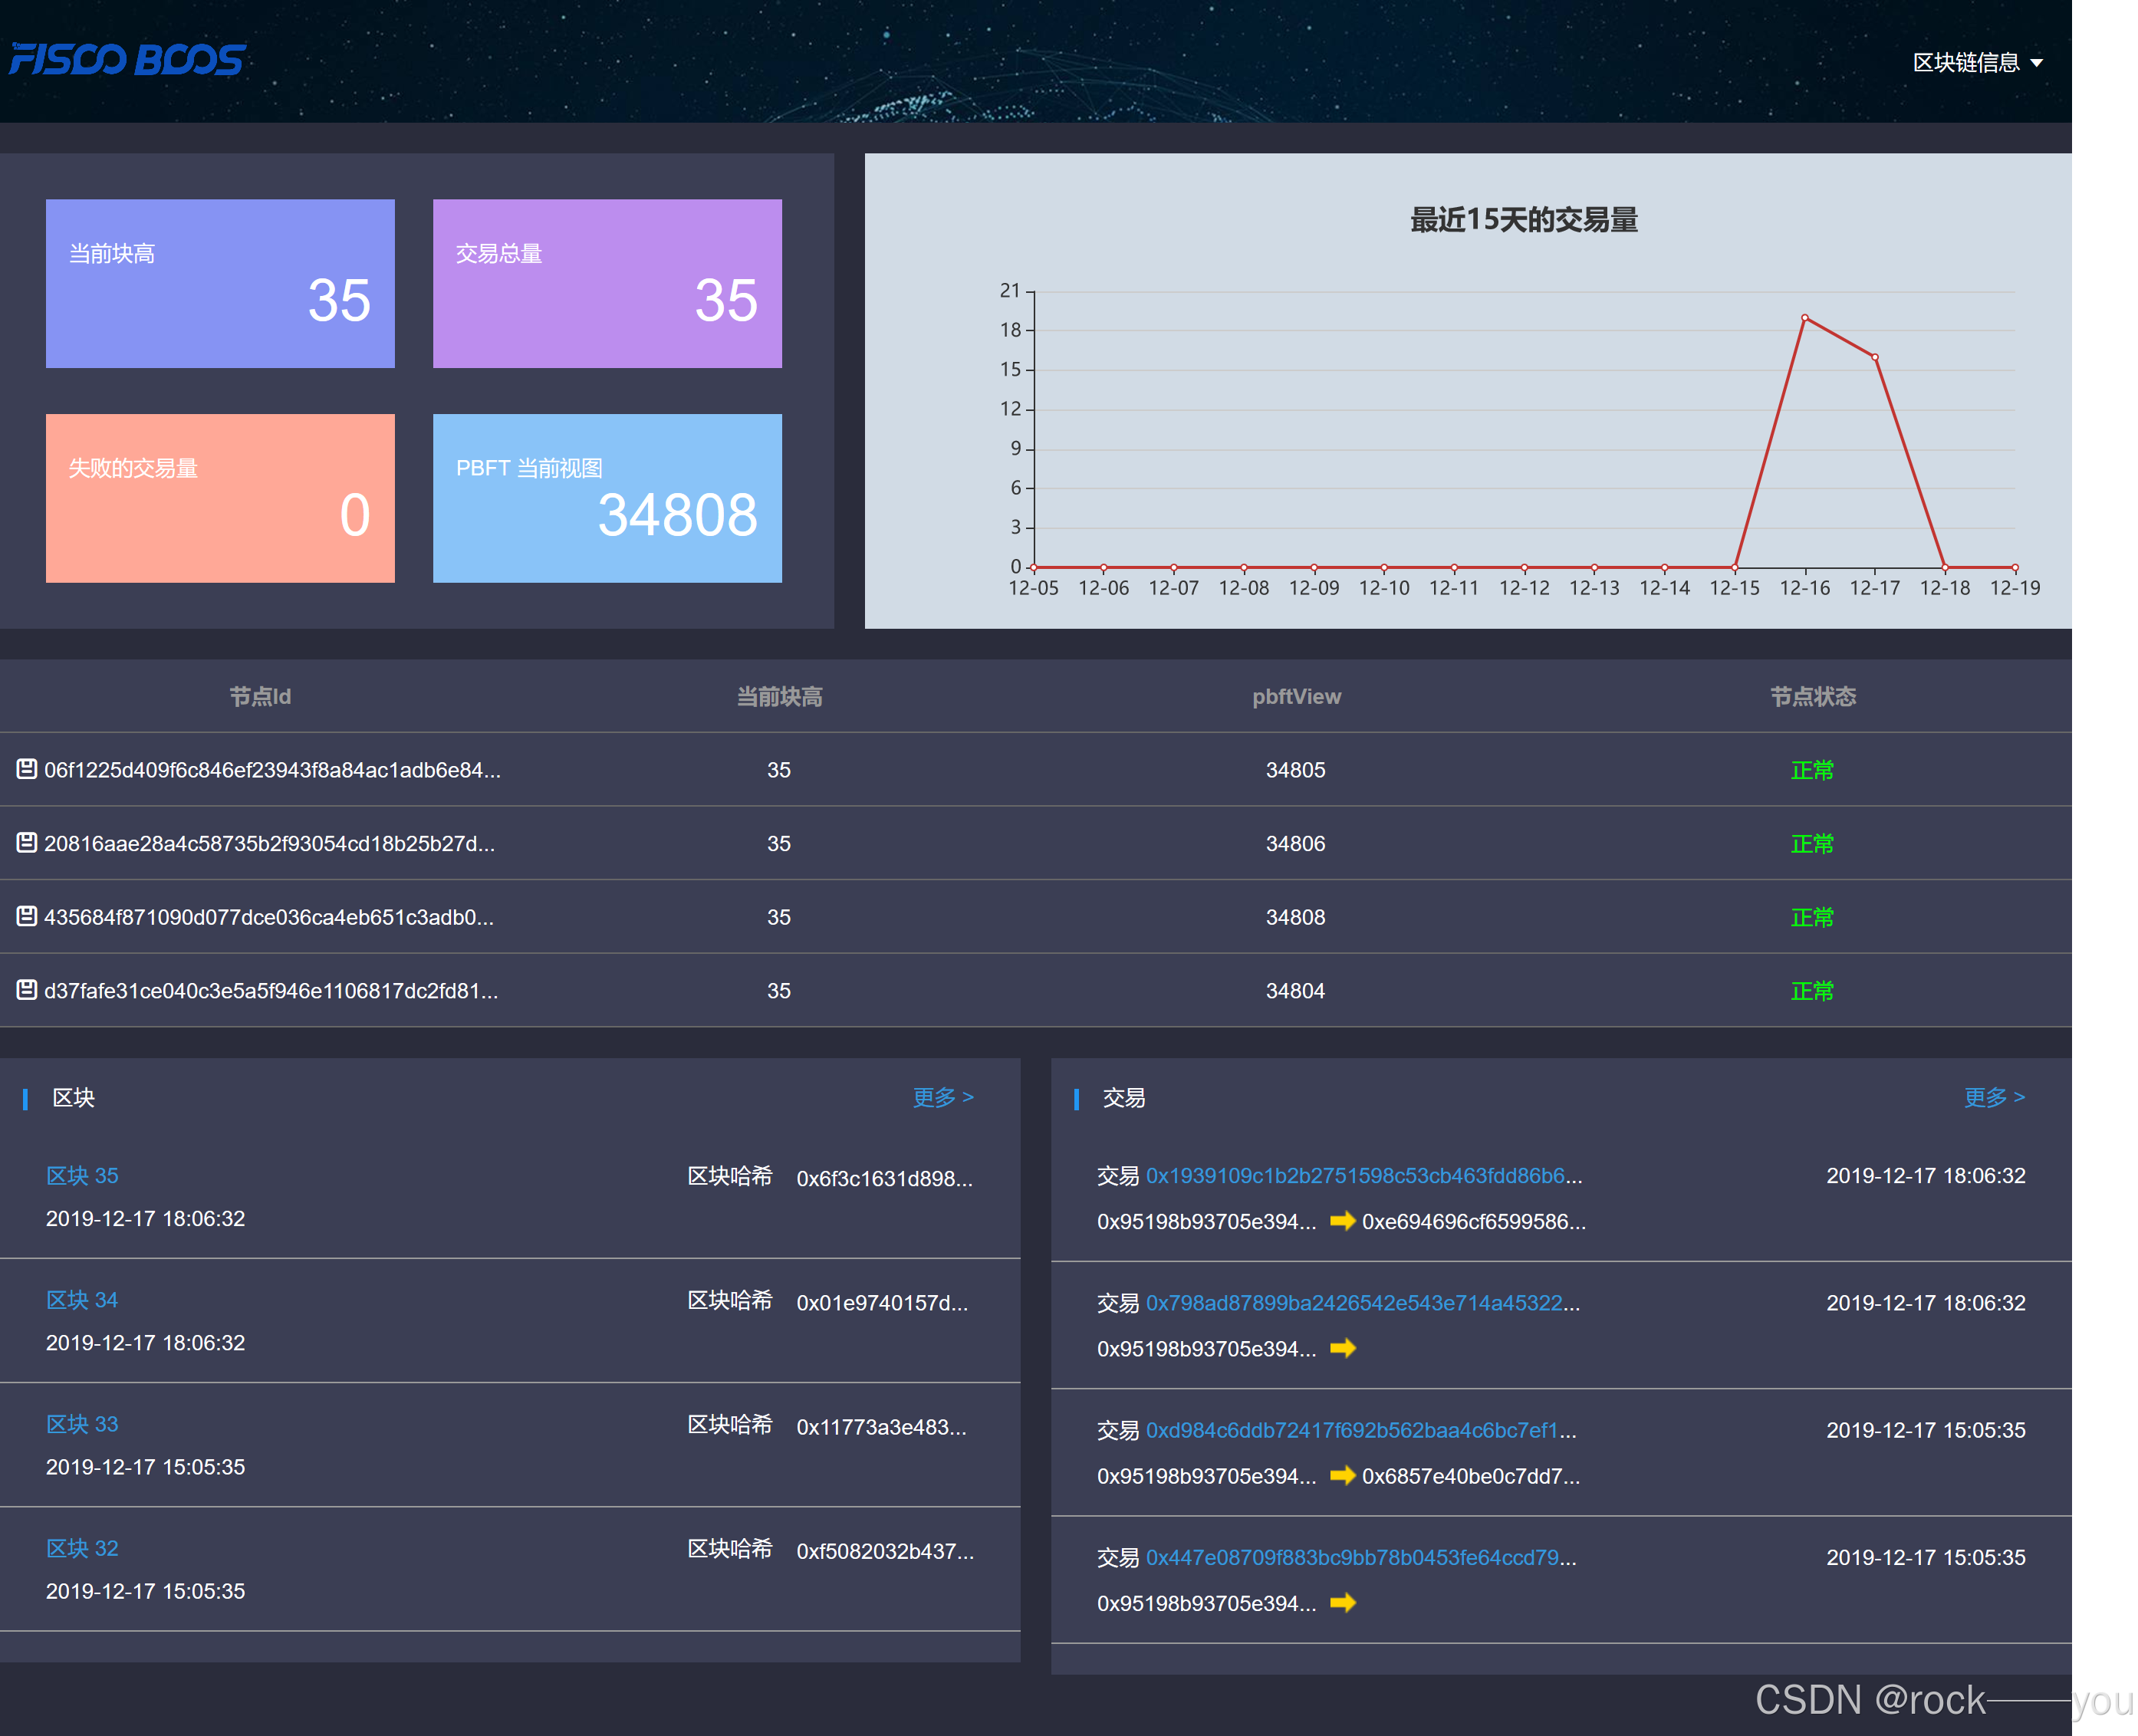
Task: Open transaction hash 0x1939109c1b2b2751598c
Action: (x=1363, y=1175)
